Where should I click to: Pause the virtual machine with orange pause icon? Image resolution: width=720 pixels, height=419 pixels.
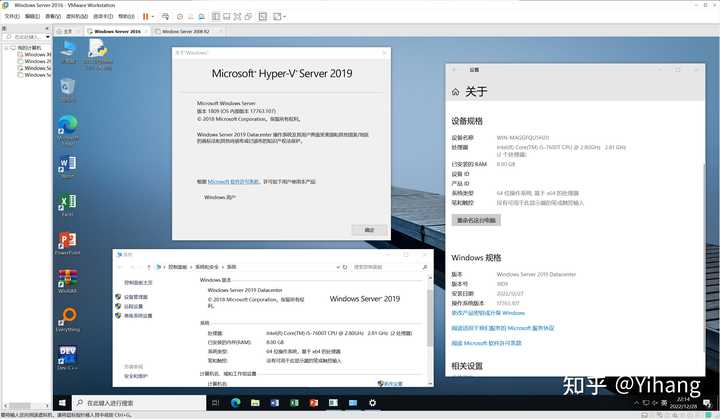click(146, 17)
